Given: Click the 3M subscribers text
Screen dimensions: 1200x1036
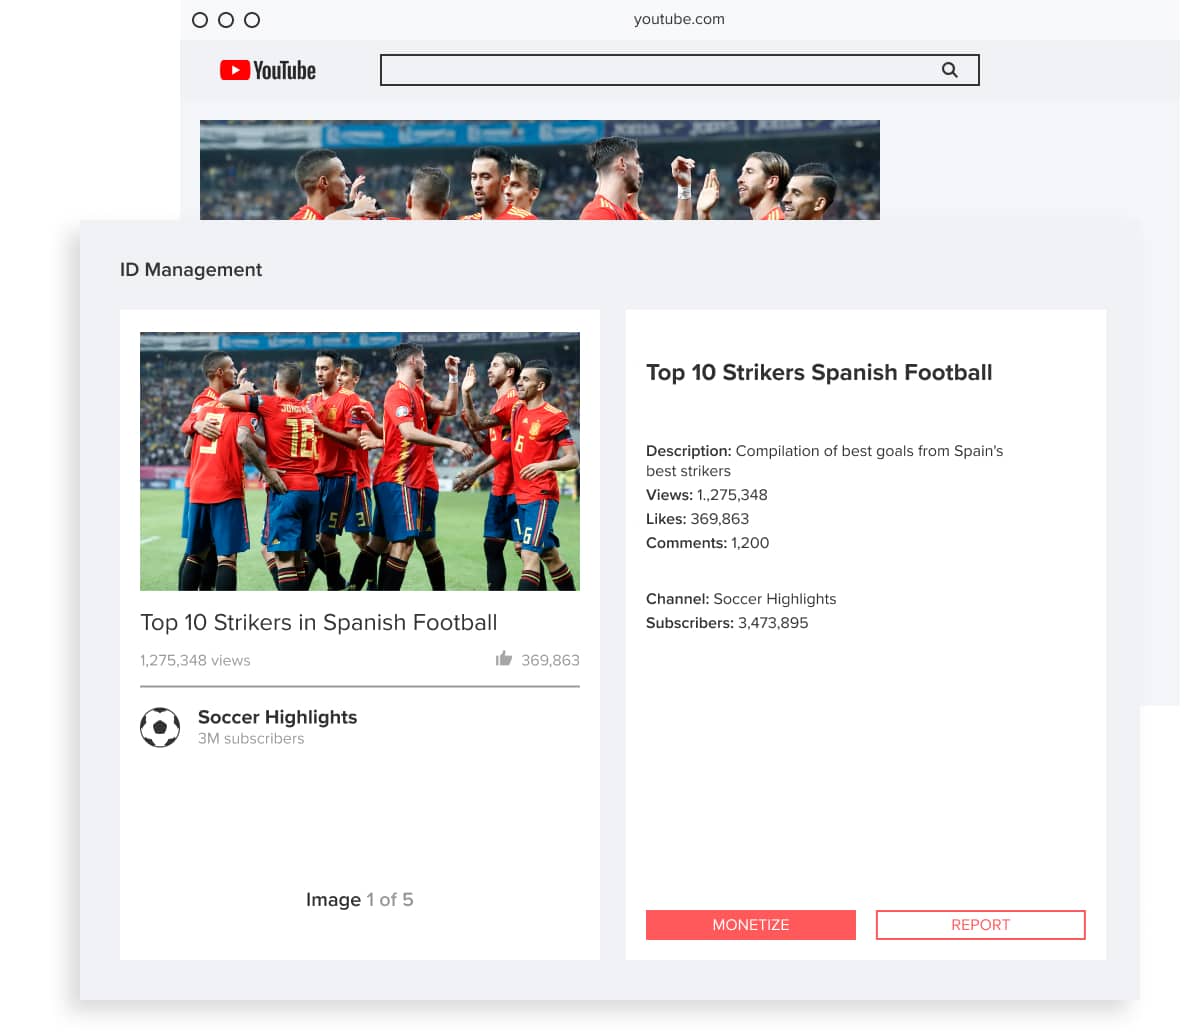Looking at the screenshot, I should pos(251,739).
